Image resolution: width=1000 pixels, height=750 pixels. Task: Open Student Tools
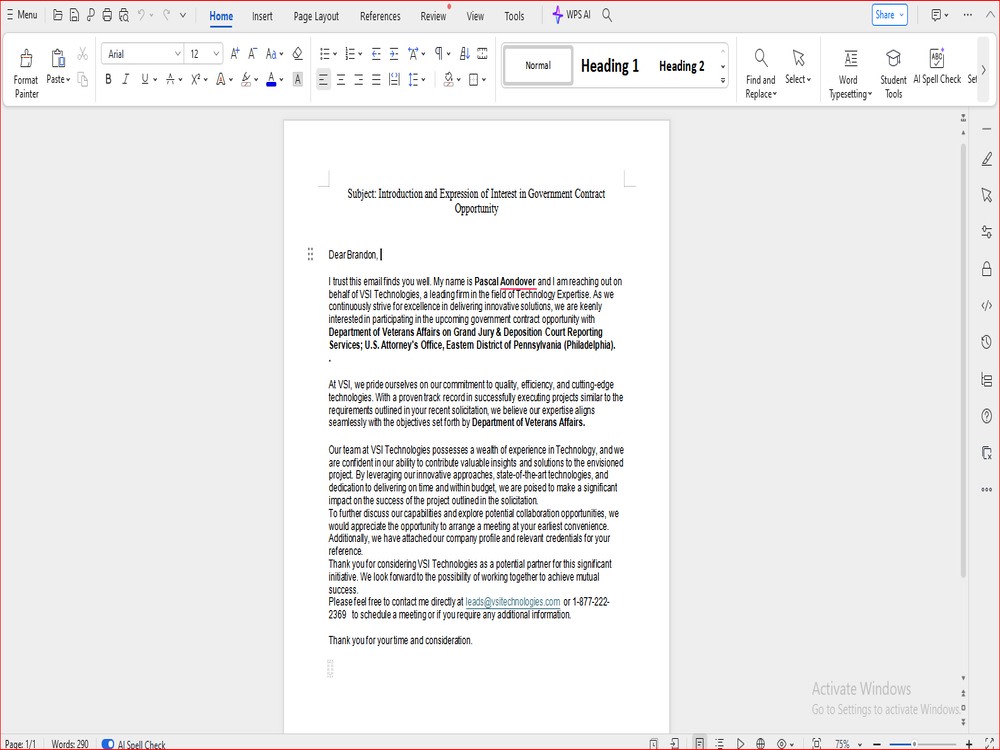pyautogui.click(x=893, y=73)
